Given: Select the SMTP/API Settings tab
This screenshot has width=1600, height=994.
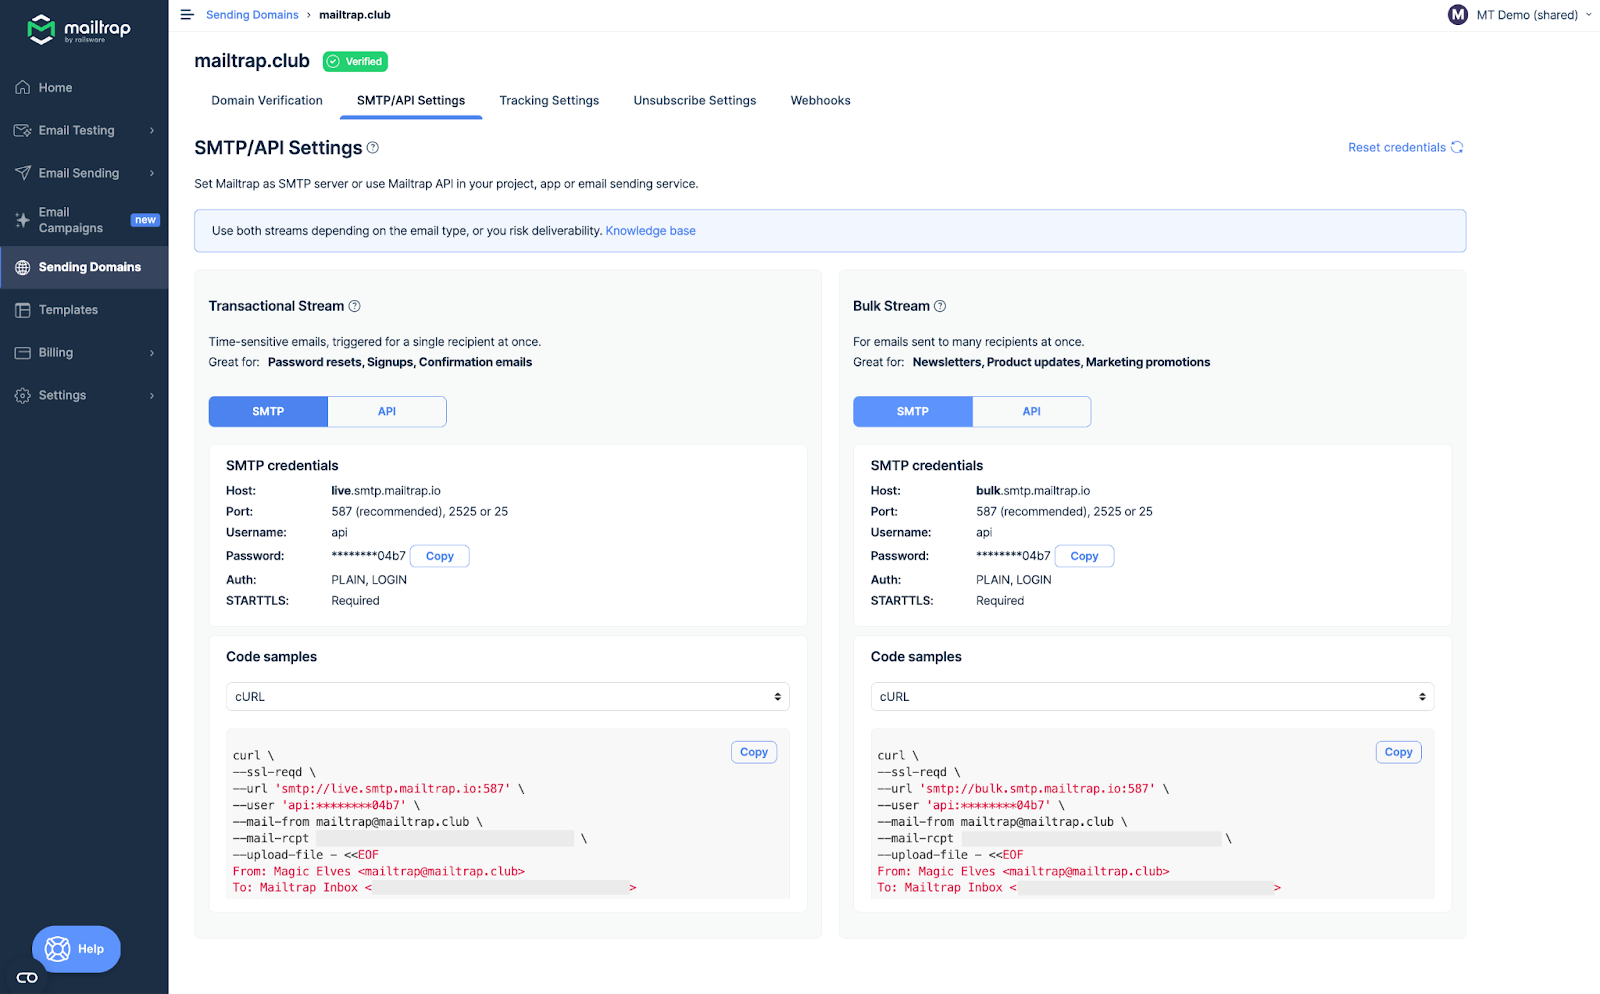Looking at the screenshot, I should [x=411, y=101].
